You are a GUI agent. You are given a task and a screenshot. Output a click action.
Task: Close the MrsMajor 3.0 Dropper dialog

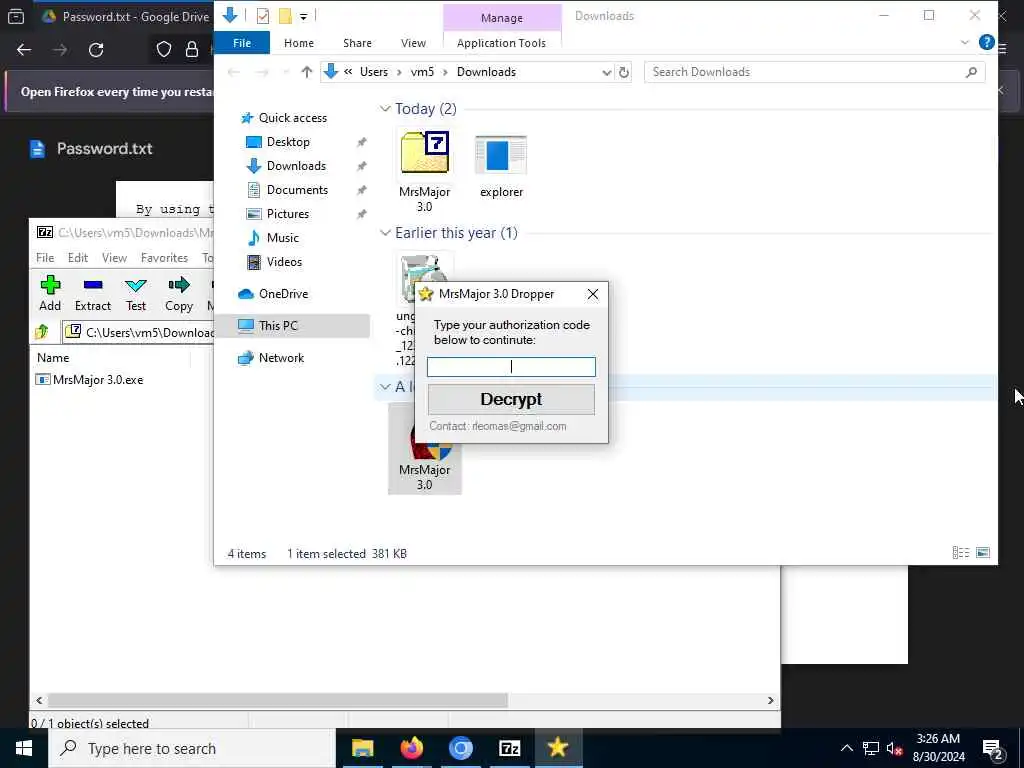tap(592, 295)
